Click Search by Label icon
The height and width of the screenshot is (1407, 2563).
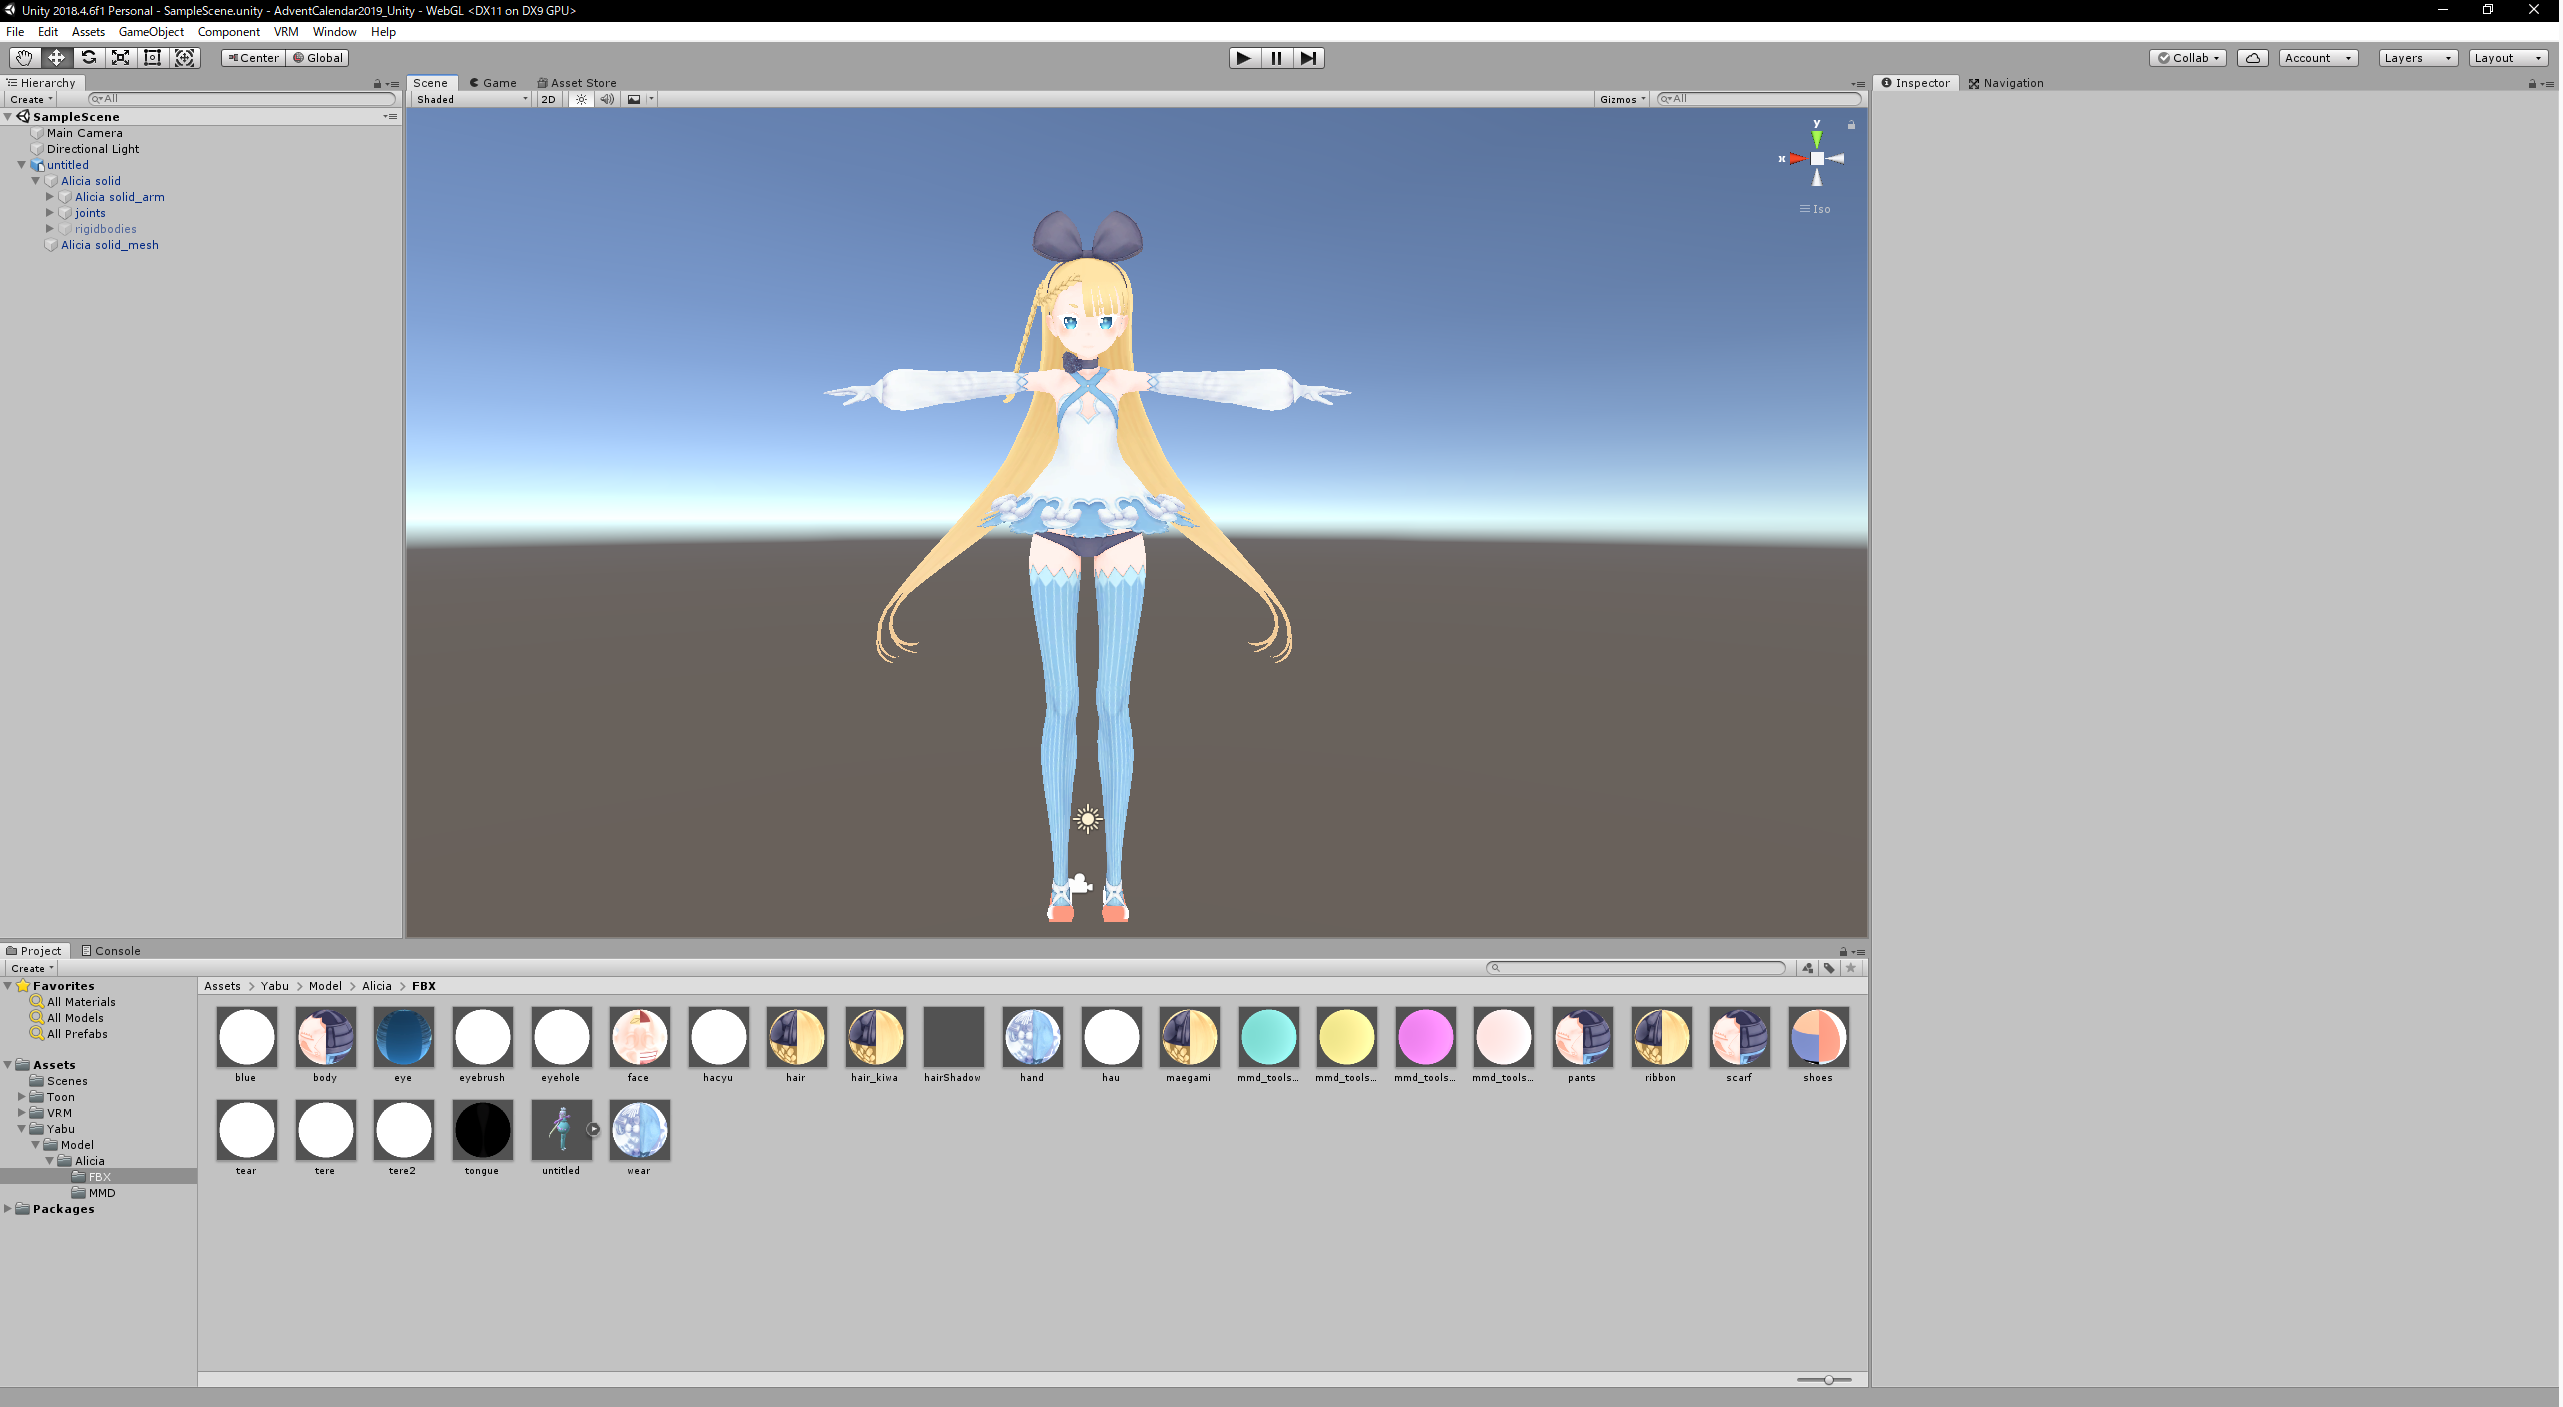point(1829,969)
